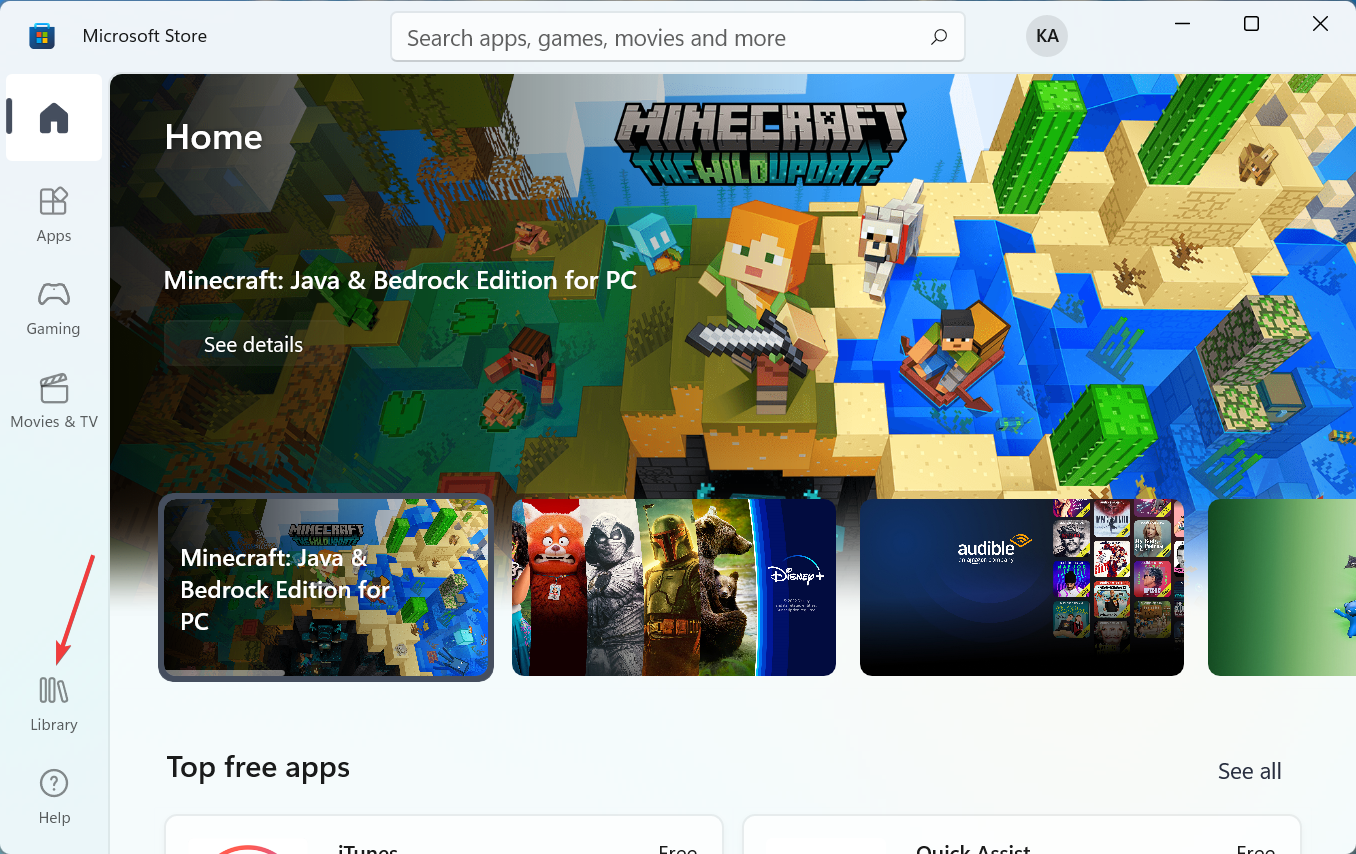The width and height of the screenshot is (1356, 854).
Task: Open the Quick Assist app card
Action: point(1021,834)
